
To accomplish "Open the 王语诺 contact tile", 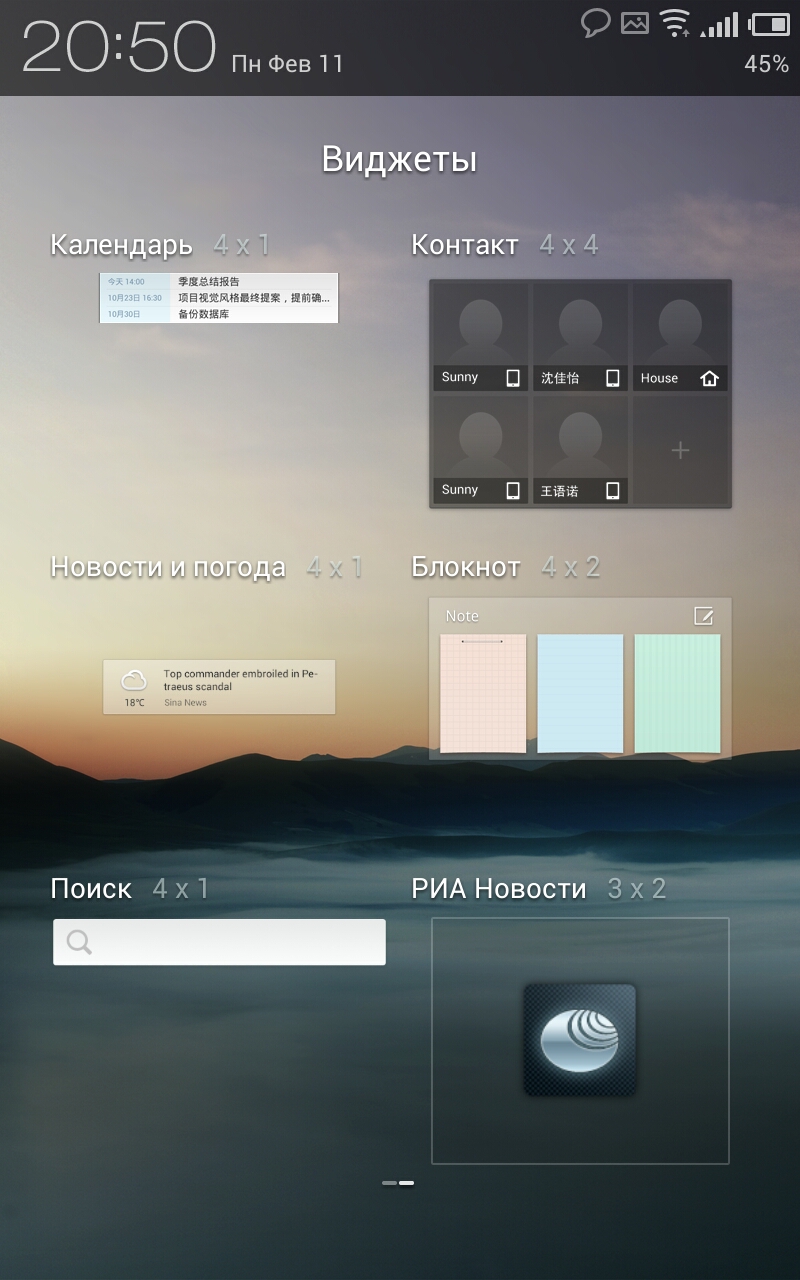I will [x=580, y=450].
